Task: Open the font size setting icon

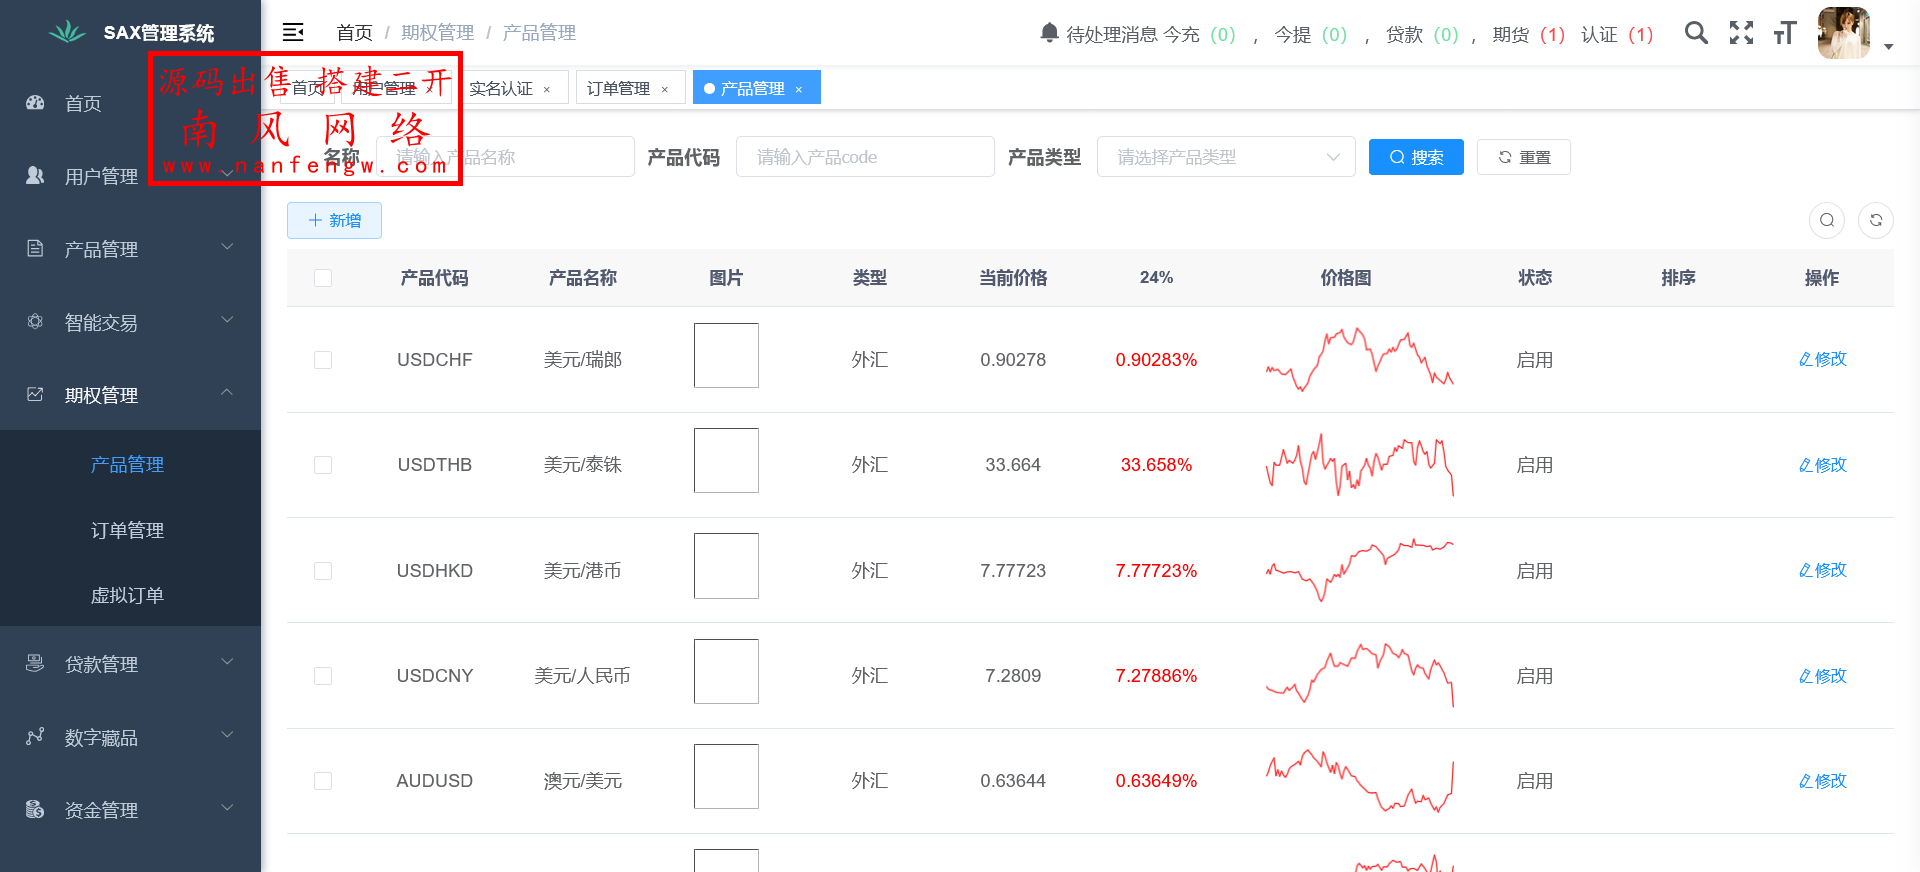Action: click(1785, 33)
